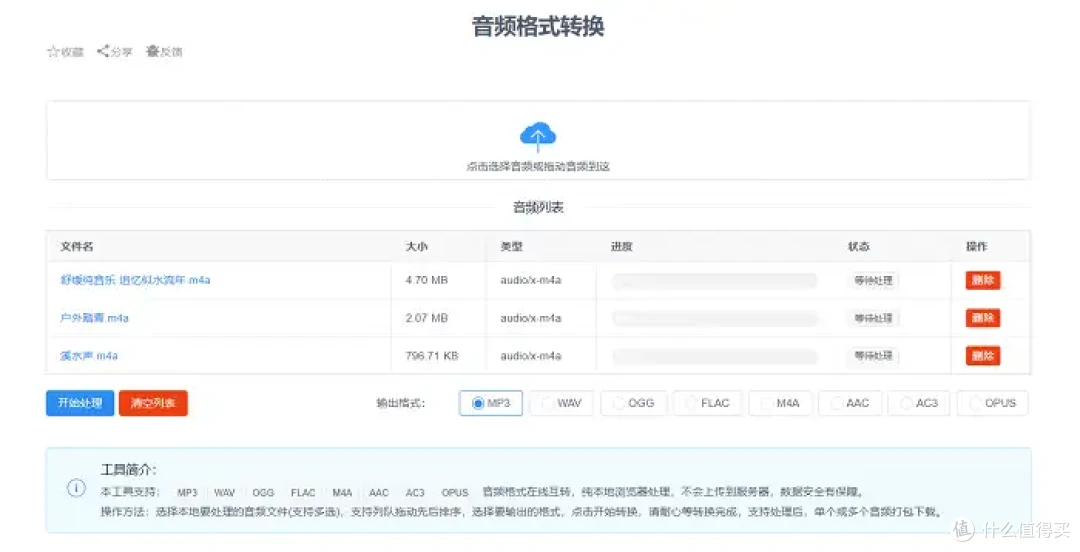Click the 音频格式转换 page title

(538, 26)
